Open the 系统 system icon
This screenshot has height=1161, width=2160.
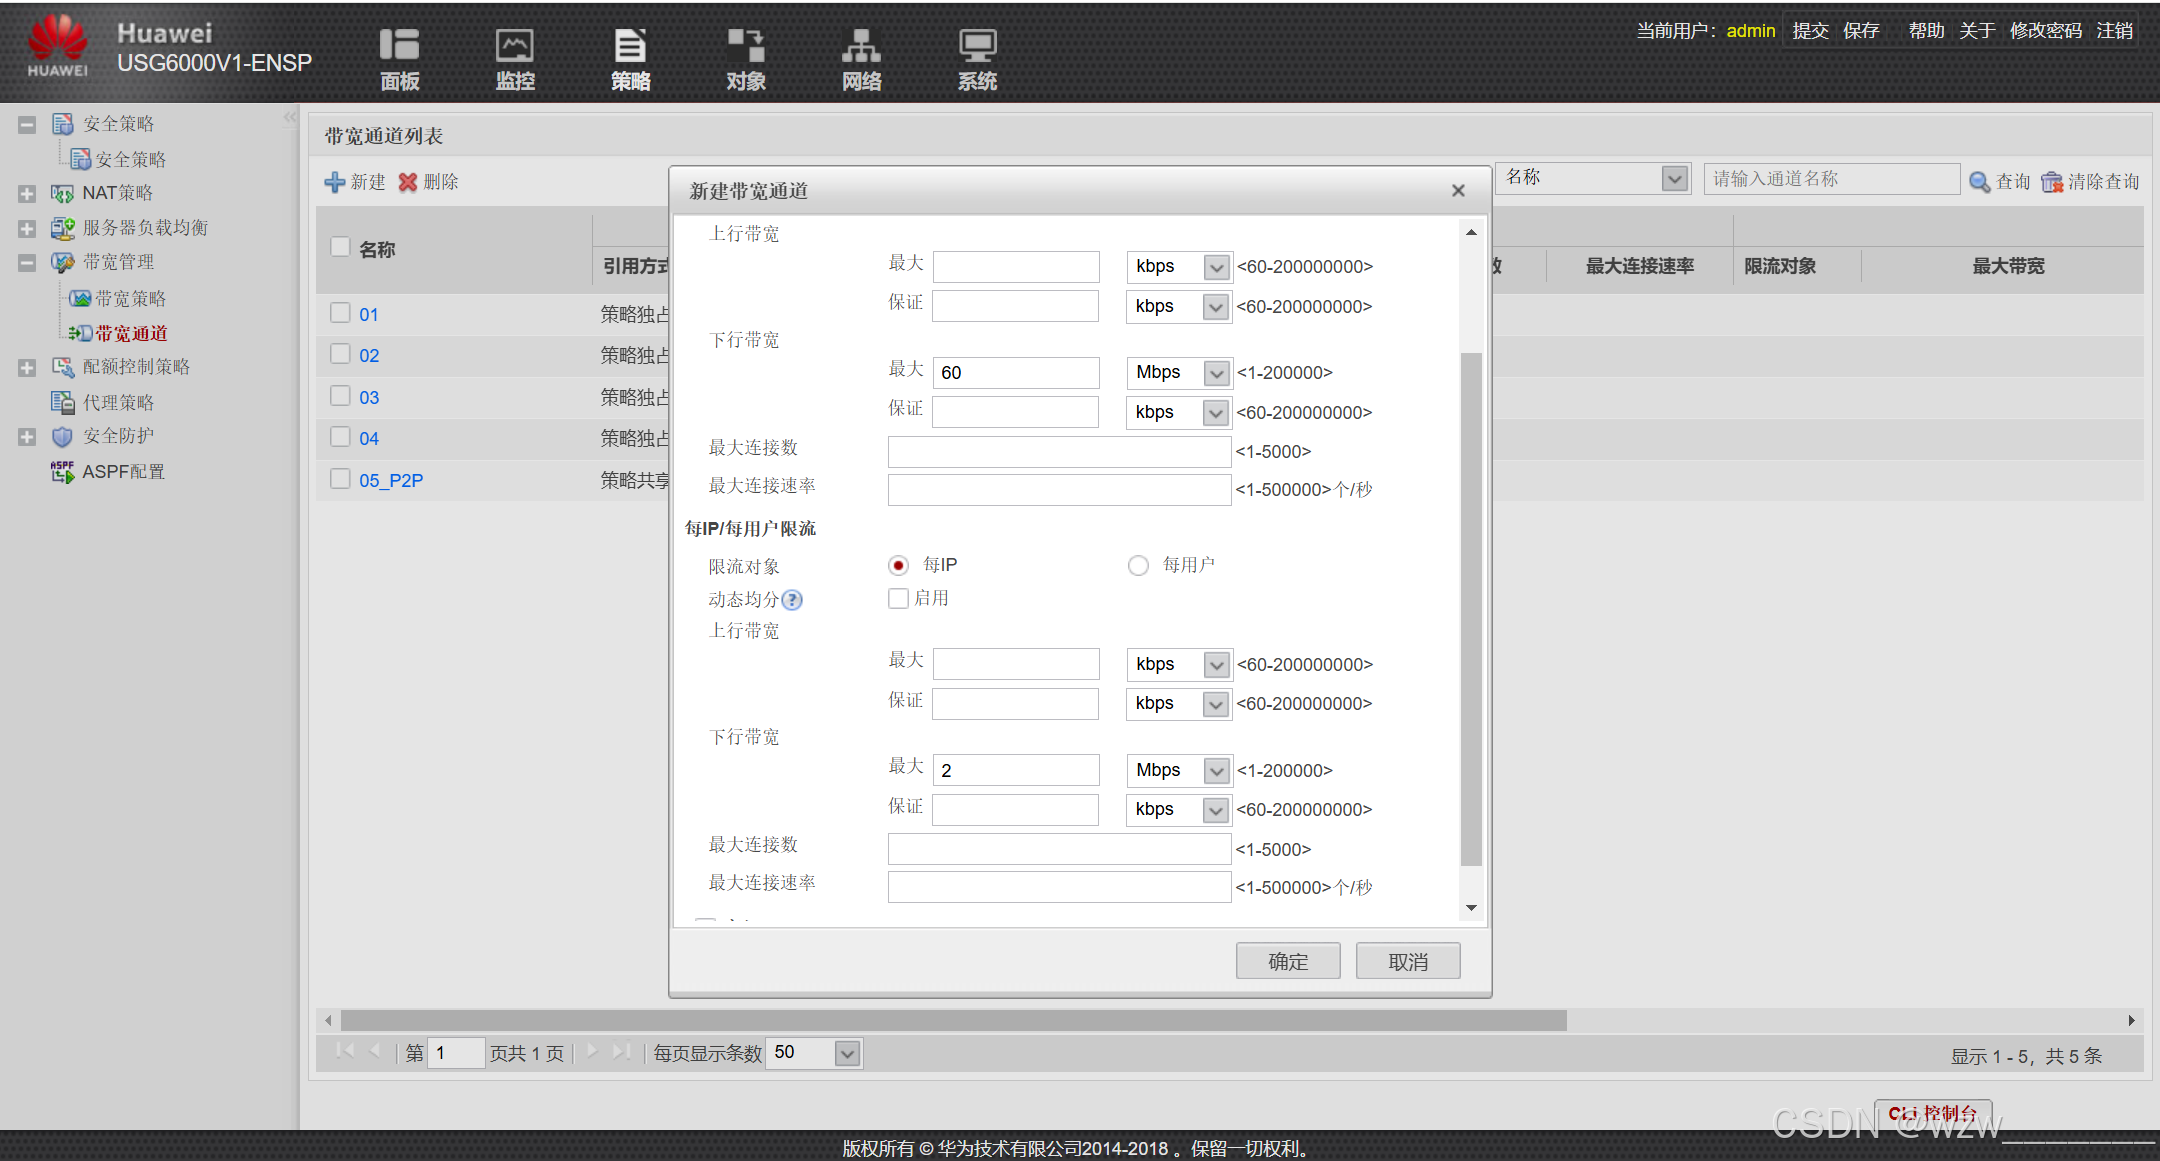tap(977, 46)
